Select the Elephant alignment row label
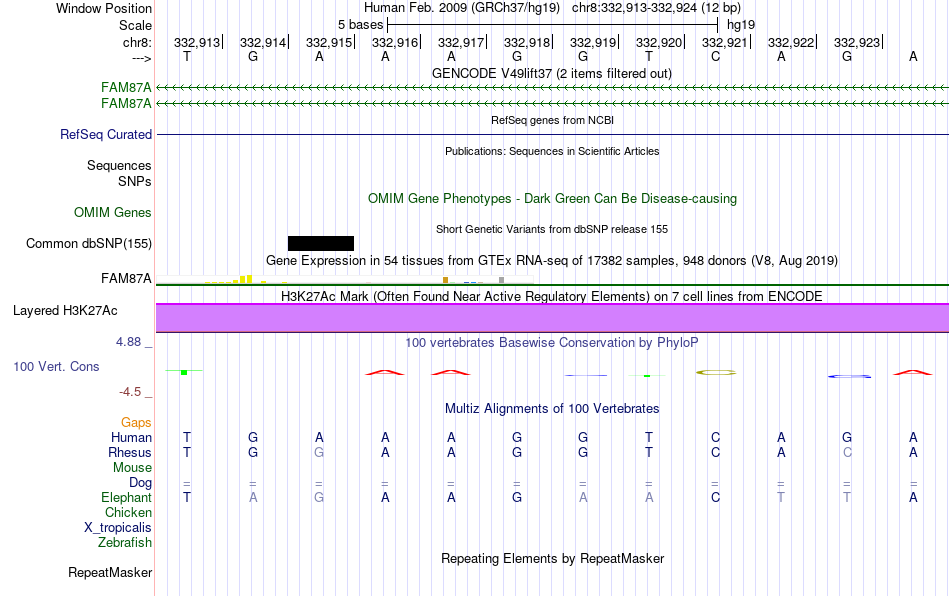This screenshot has width=950, height=596. point(127,497)
